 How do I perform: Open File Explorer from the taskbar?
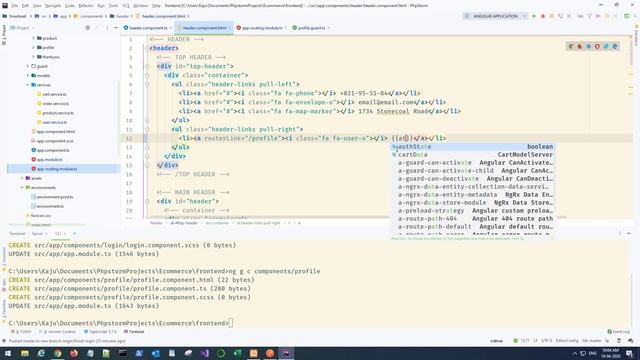click(x=24, y=353)
